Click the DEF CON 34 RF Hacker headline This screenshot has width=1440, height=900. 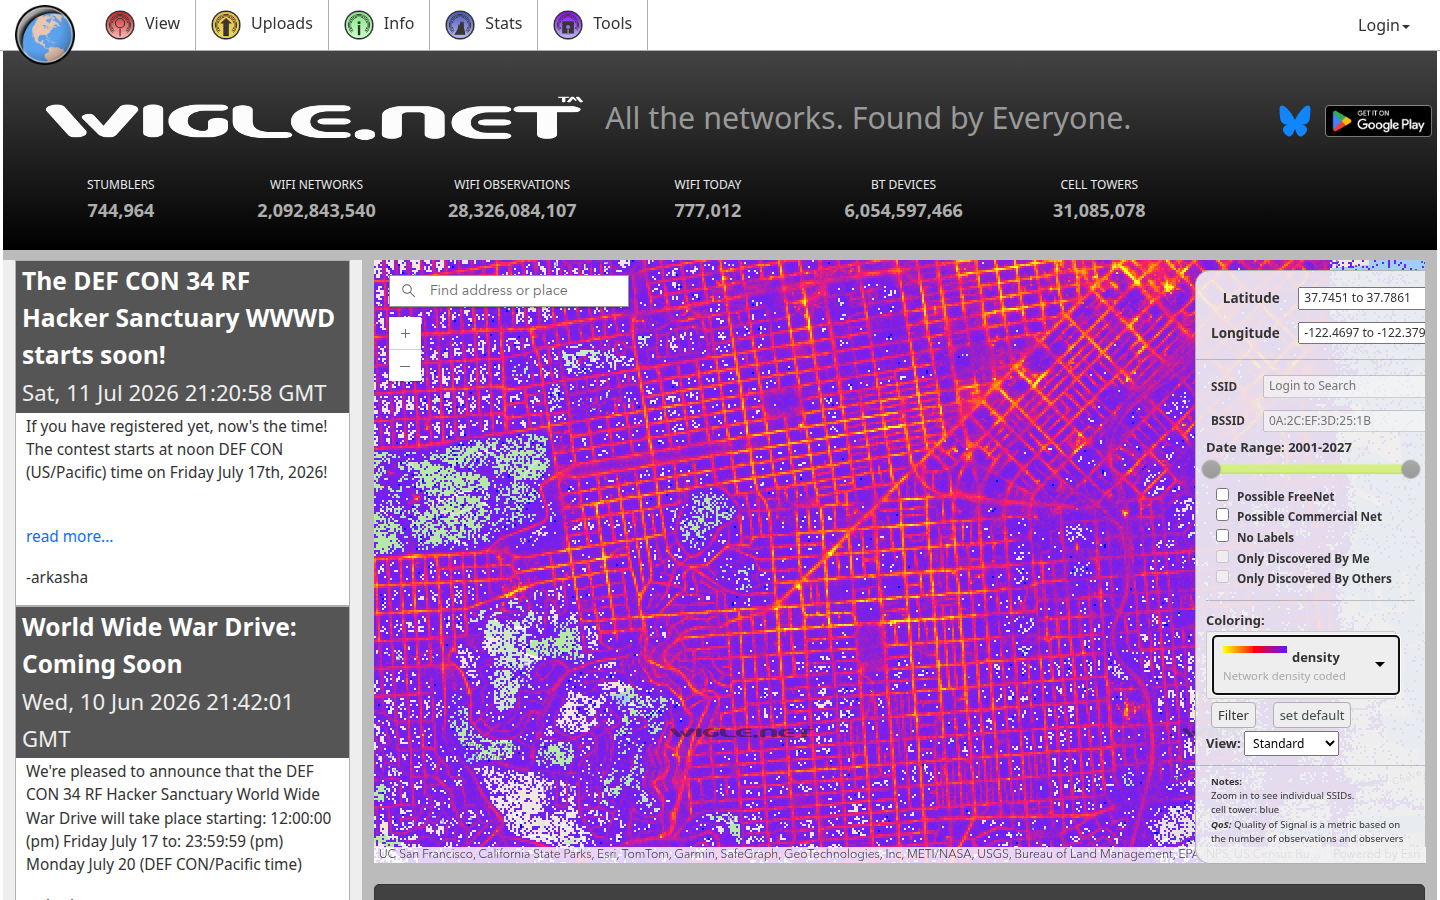(178, 318)
